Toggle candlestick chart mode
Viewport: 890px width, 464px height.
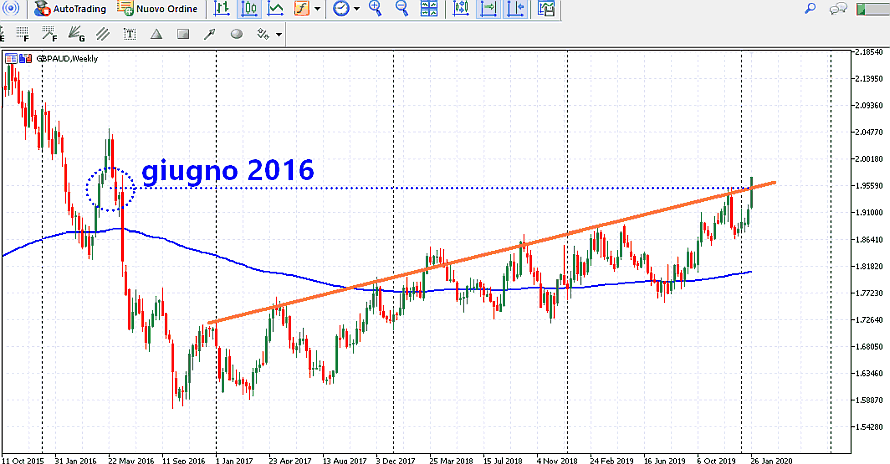pyautogui.click(x=248, y=9)
